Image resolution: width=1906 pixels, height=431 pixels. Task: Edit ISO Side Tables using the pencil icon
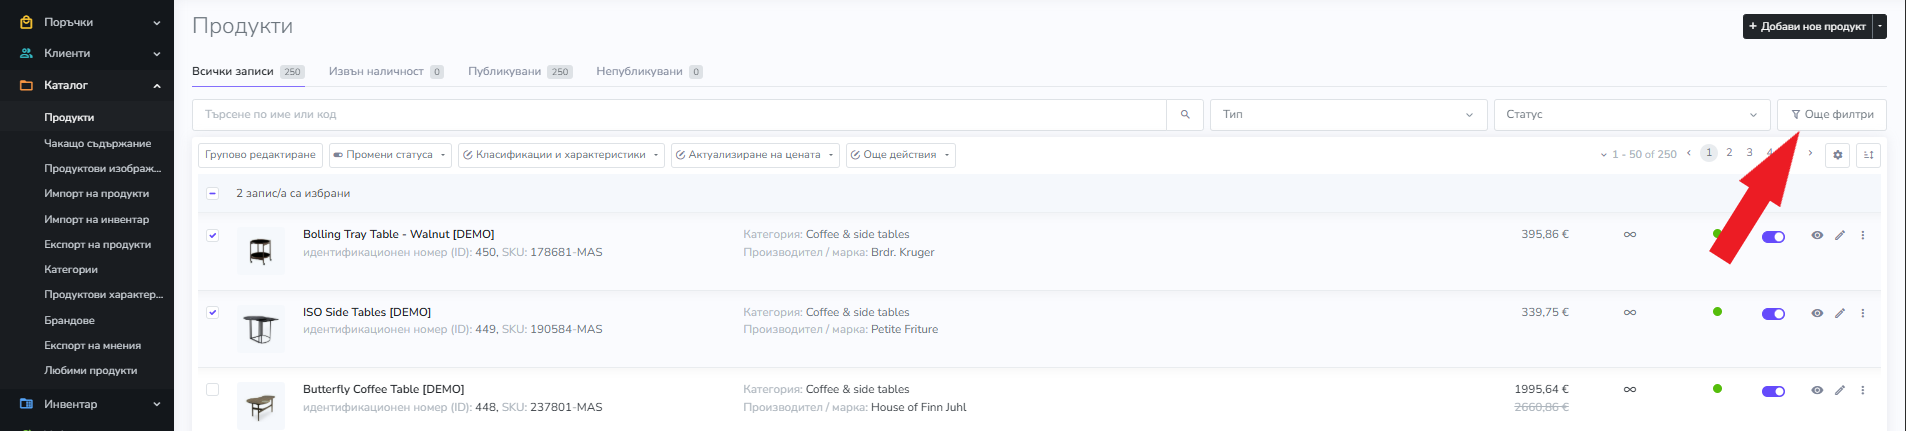[1840, 313]
